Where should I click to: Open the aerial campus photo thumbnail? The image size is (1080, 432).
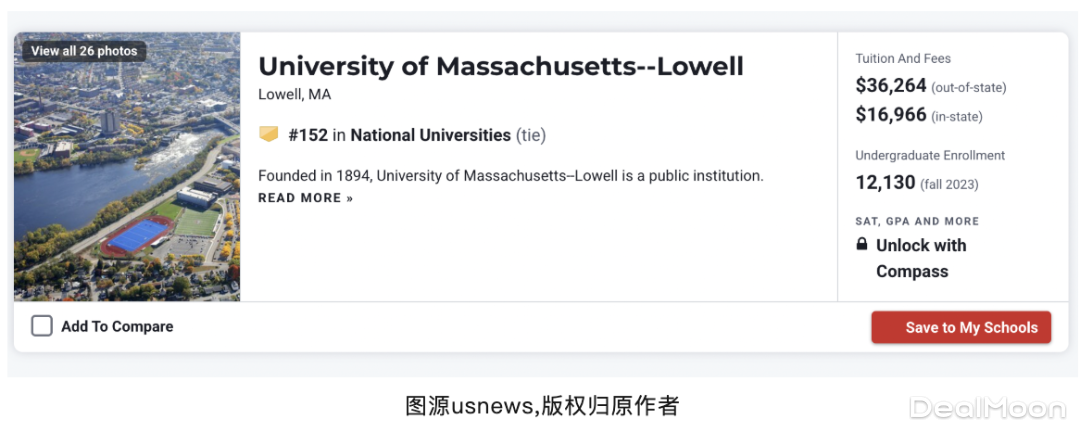[x=127, y=180]
